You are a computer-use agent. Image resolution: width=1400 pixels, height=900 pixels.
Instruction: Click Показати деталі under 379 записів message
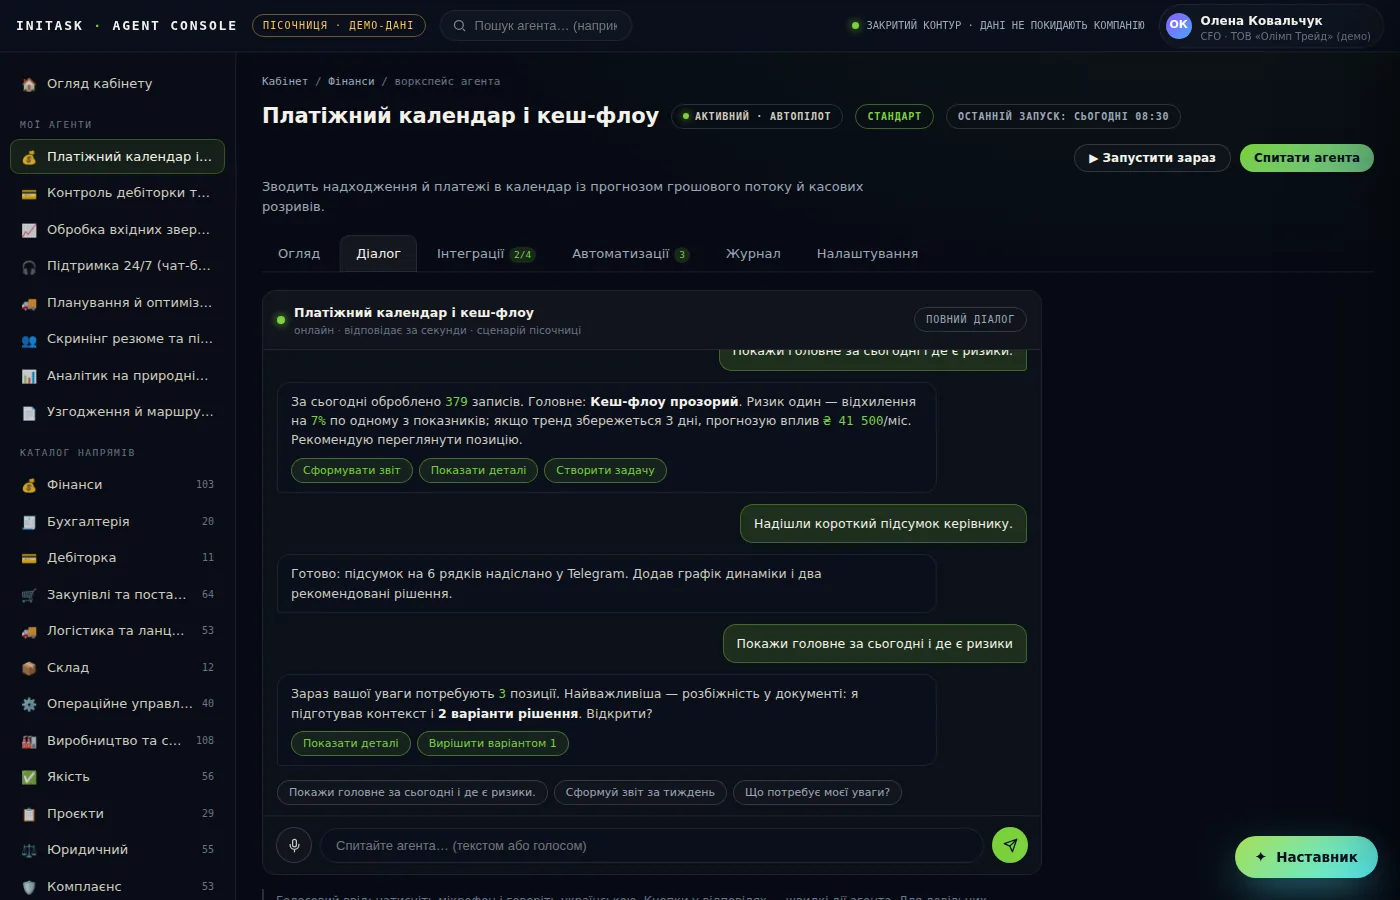[x=478, y=470]
